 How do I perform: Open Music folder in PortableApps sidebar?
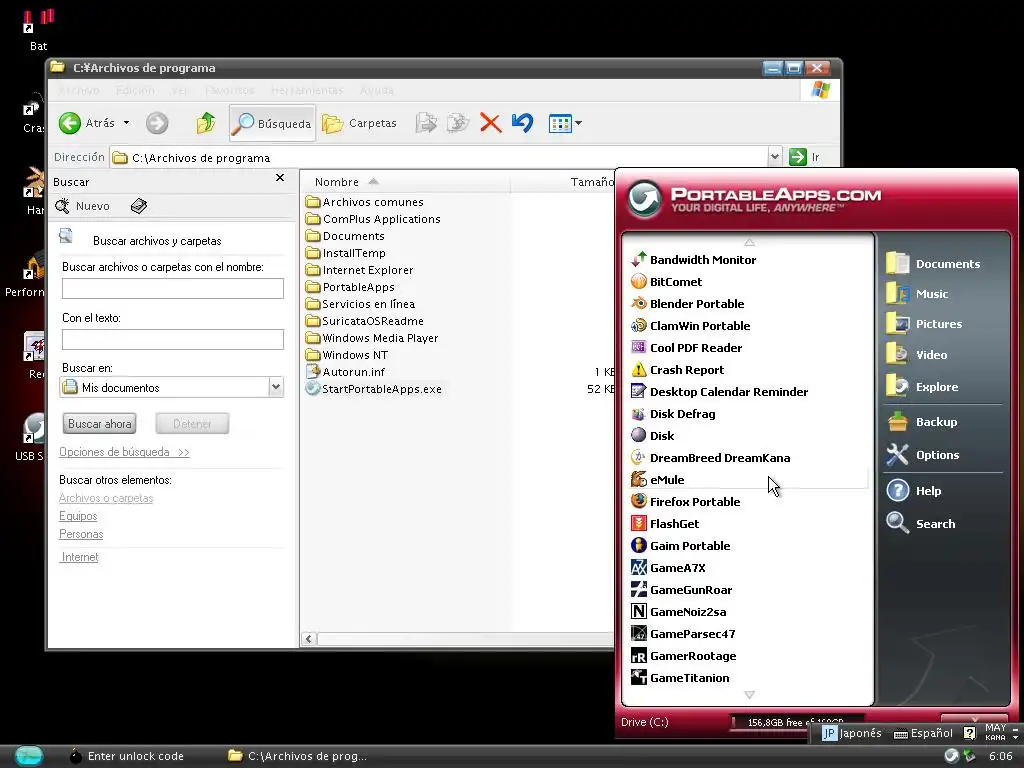tap(917, 294)
